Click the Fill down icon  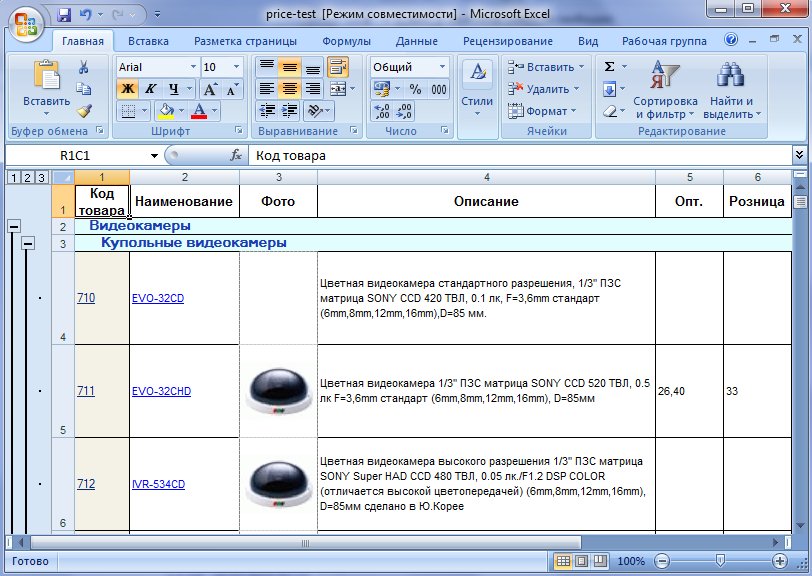(x=610, y=90)
